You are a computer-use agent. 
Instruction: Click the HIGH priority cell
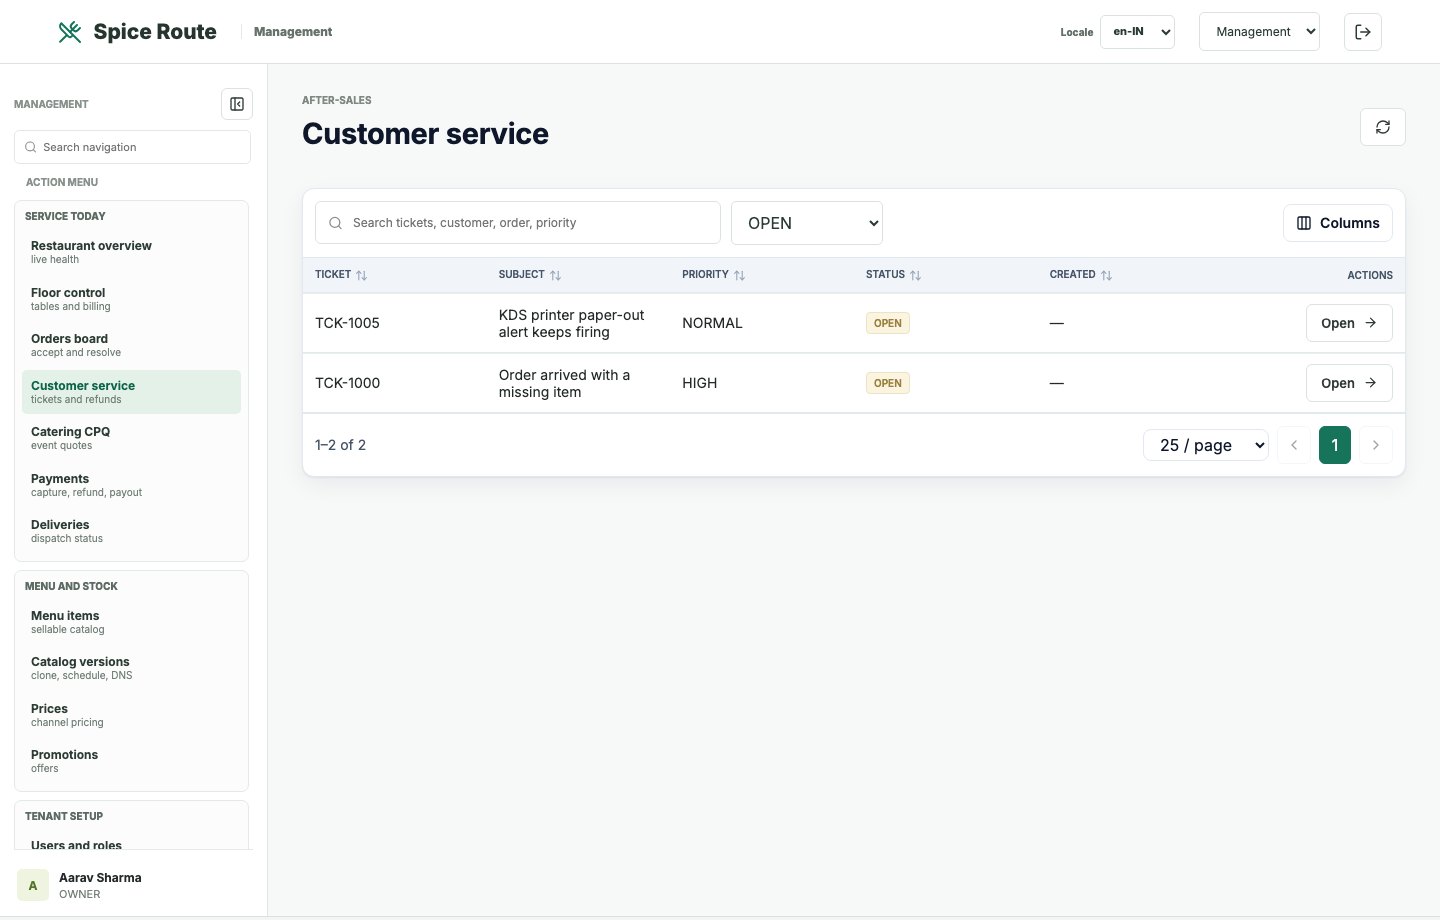click(699, 383)
